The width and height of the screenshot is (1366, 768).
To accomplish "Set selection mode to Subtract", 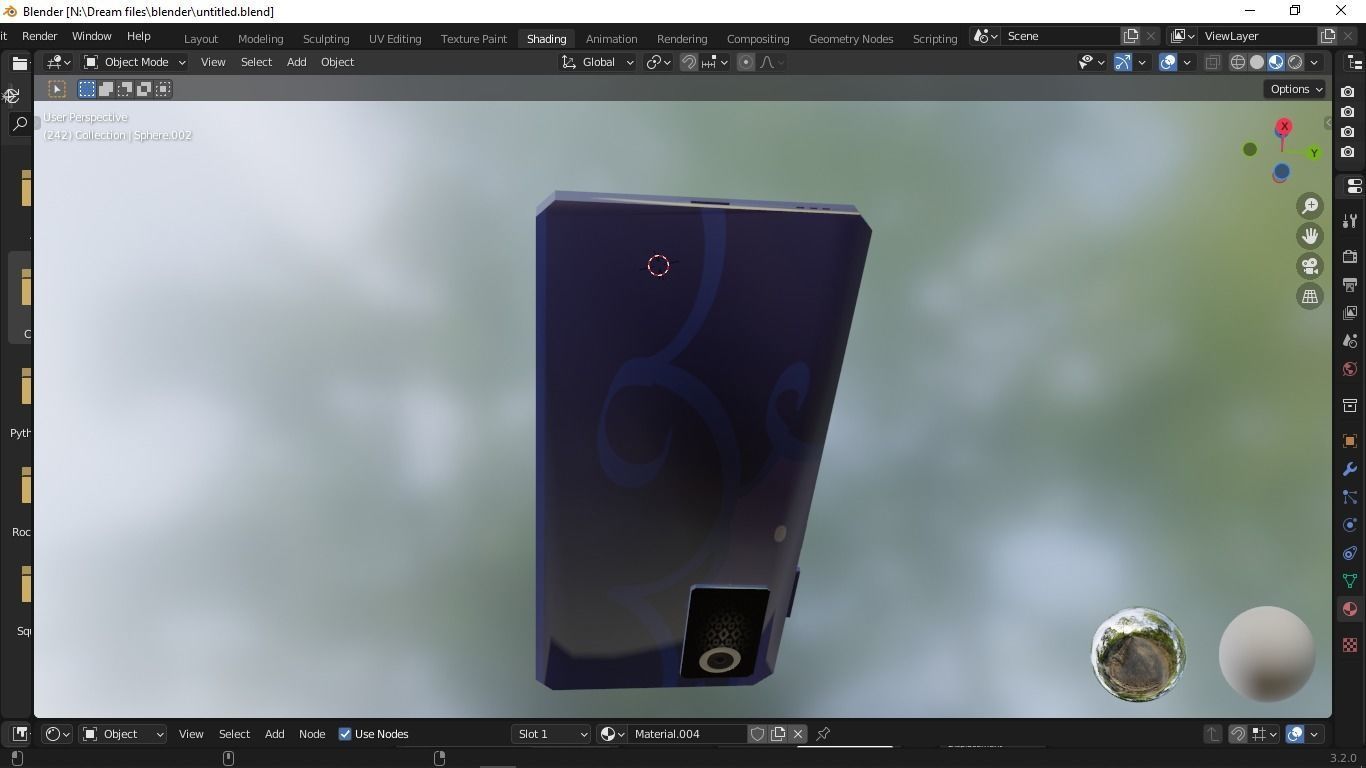I will point(125,89).
